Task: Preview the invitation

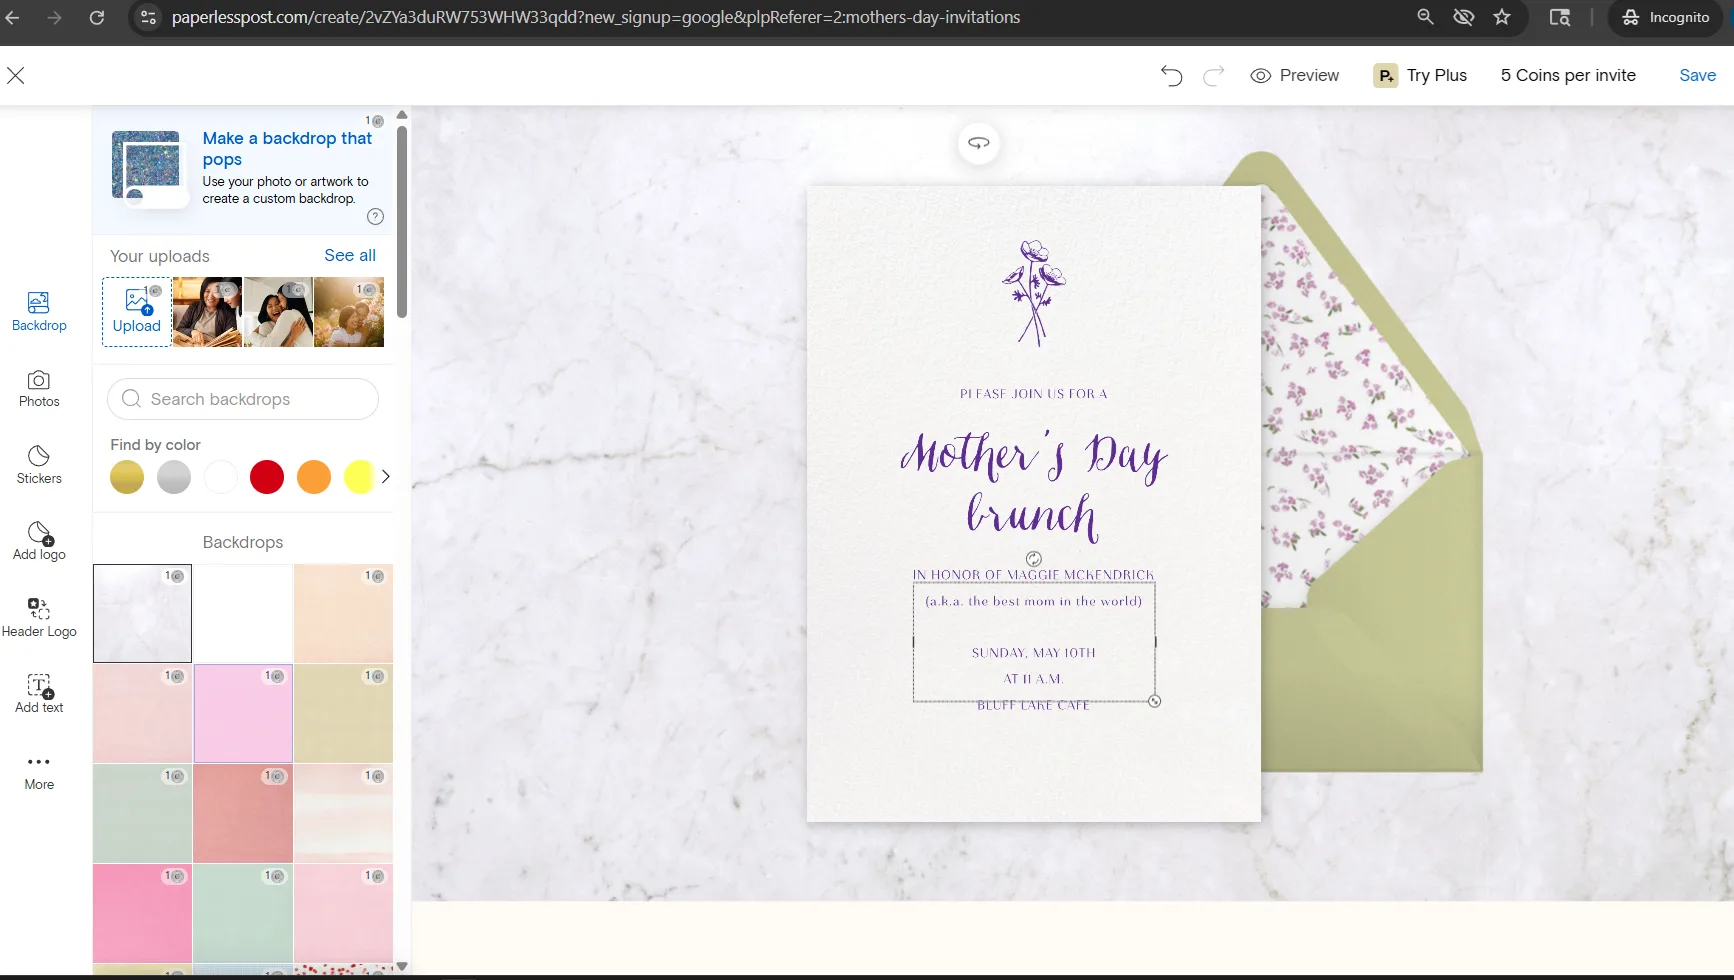Action: pos(1295,76)
